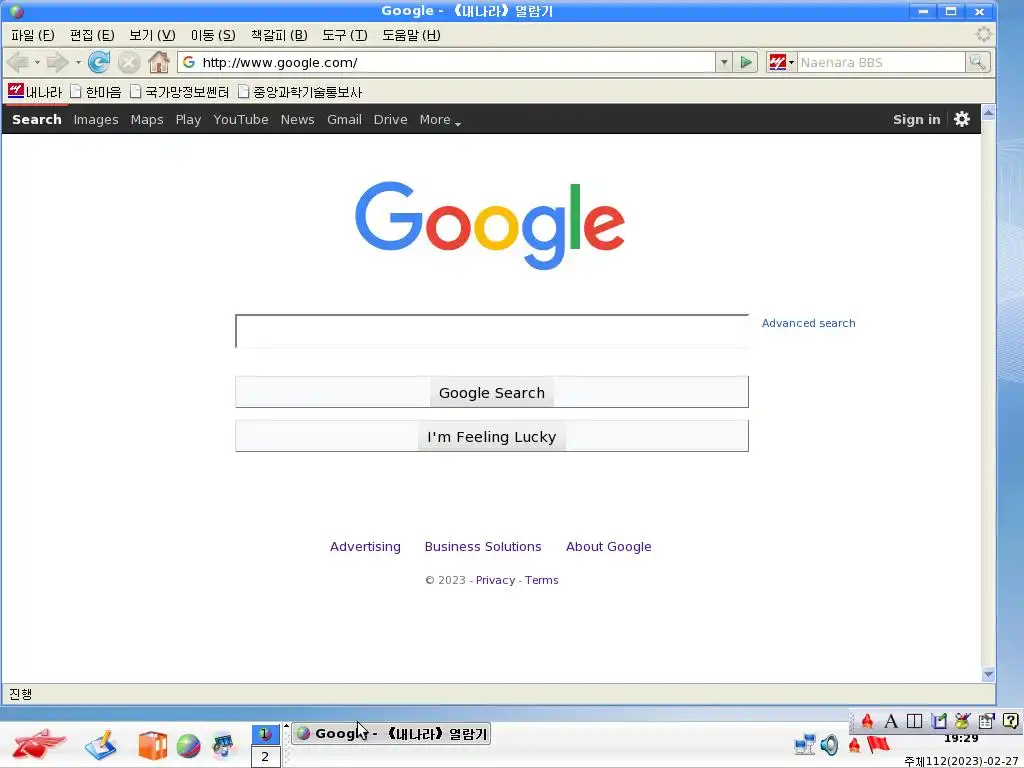Click the split-pane layout icon in the input toolbar

pyautogui.click(x=914, y=721)
